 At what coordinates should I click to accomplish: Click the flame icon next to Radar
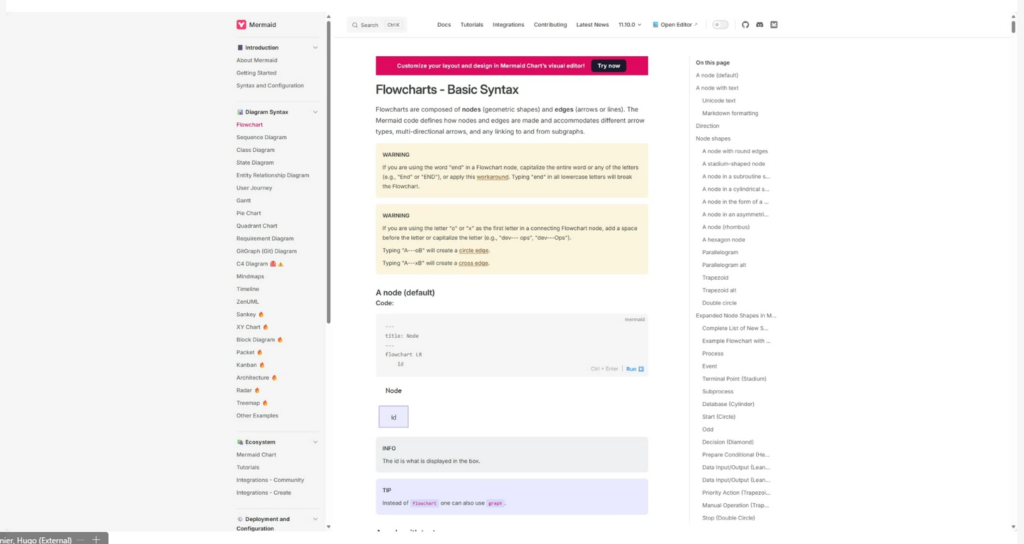tap(257, 391)
